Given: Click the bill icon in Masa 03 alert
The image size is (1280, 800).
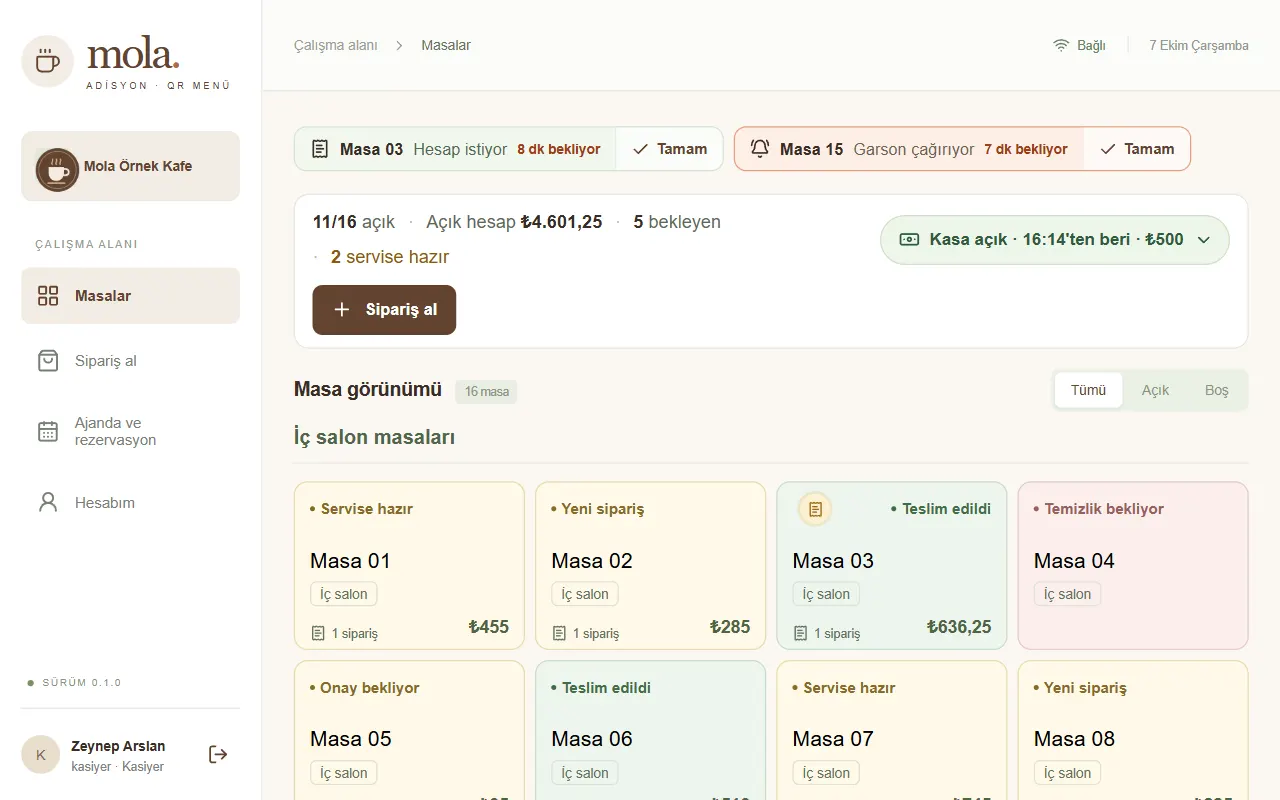Looking at the screenshot, I should [320, 149].
